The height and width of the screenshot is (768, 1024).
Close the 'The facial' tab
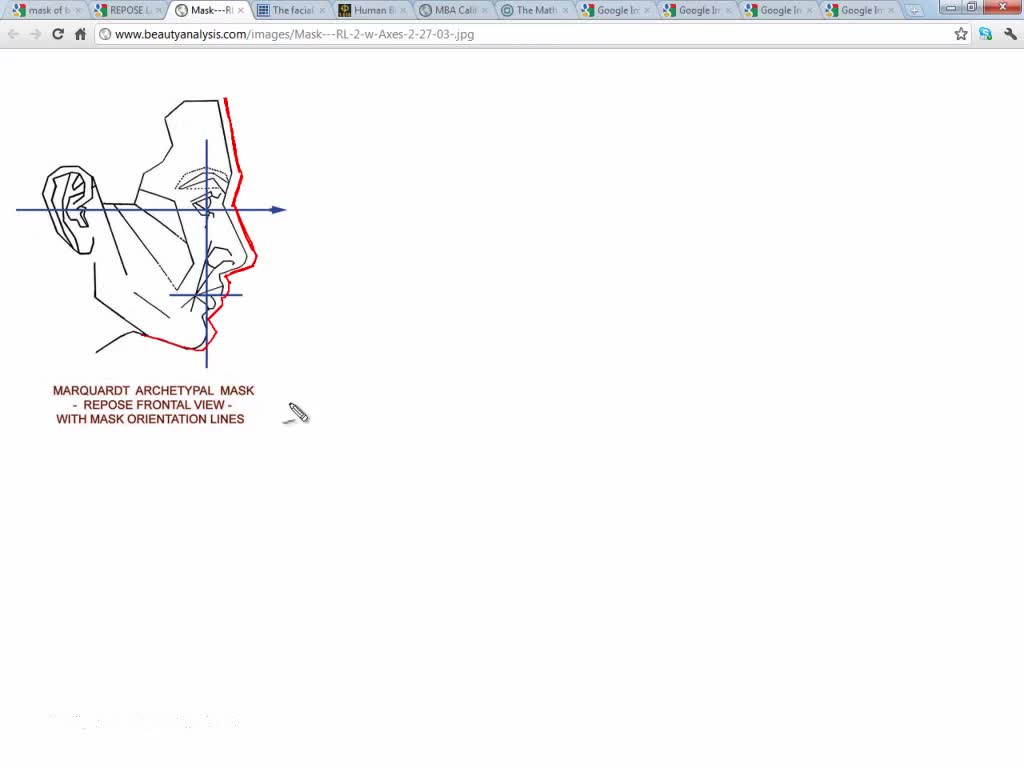point(322,10)
